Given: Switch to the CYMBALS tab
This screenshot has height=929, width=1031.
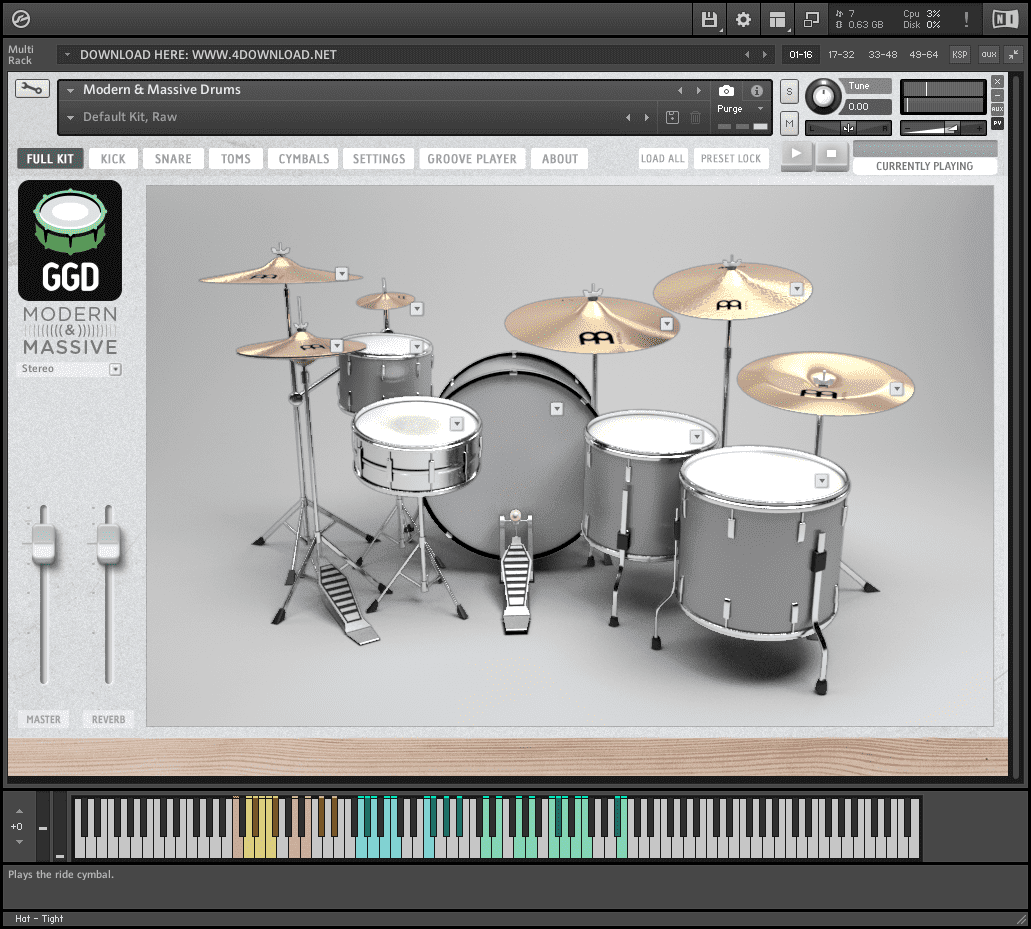Looking at the screenshot, I should [x=303, y=158].
